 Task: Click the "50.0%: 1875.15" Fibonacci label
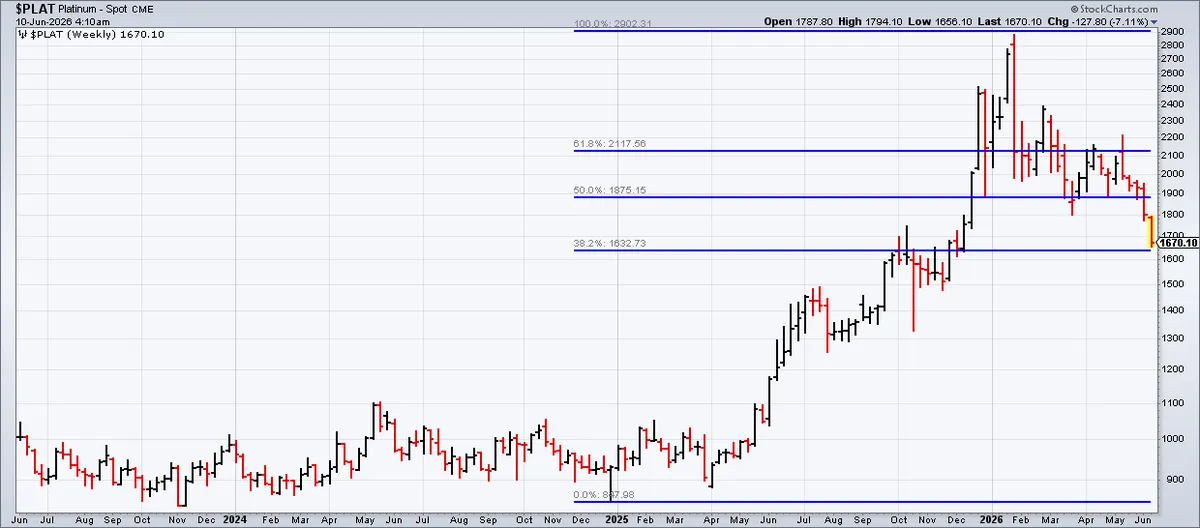tap(610, 190)
